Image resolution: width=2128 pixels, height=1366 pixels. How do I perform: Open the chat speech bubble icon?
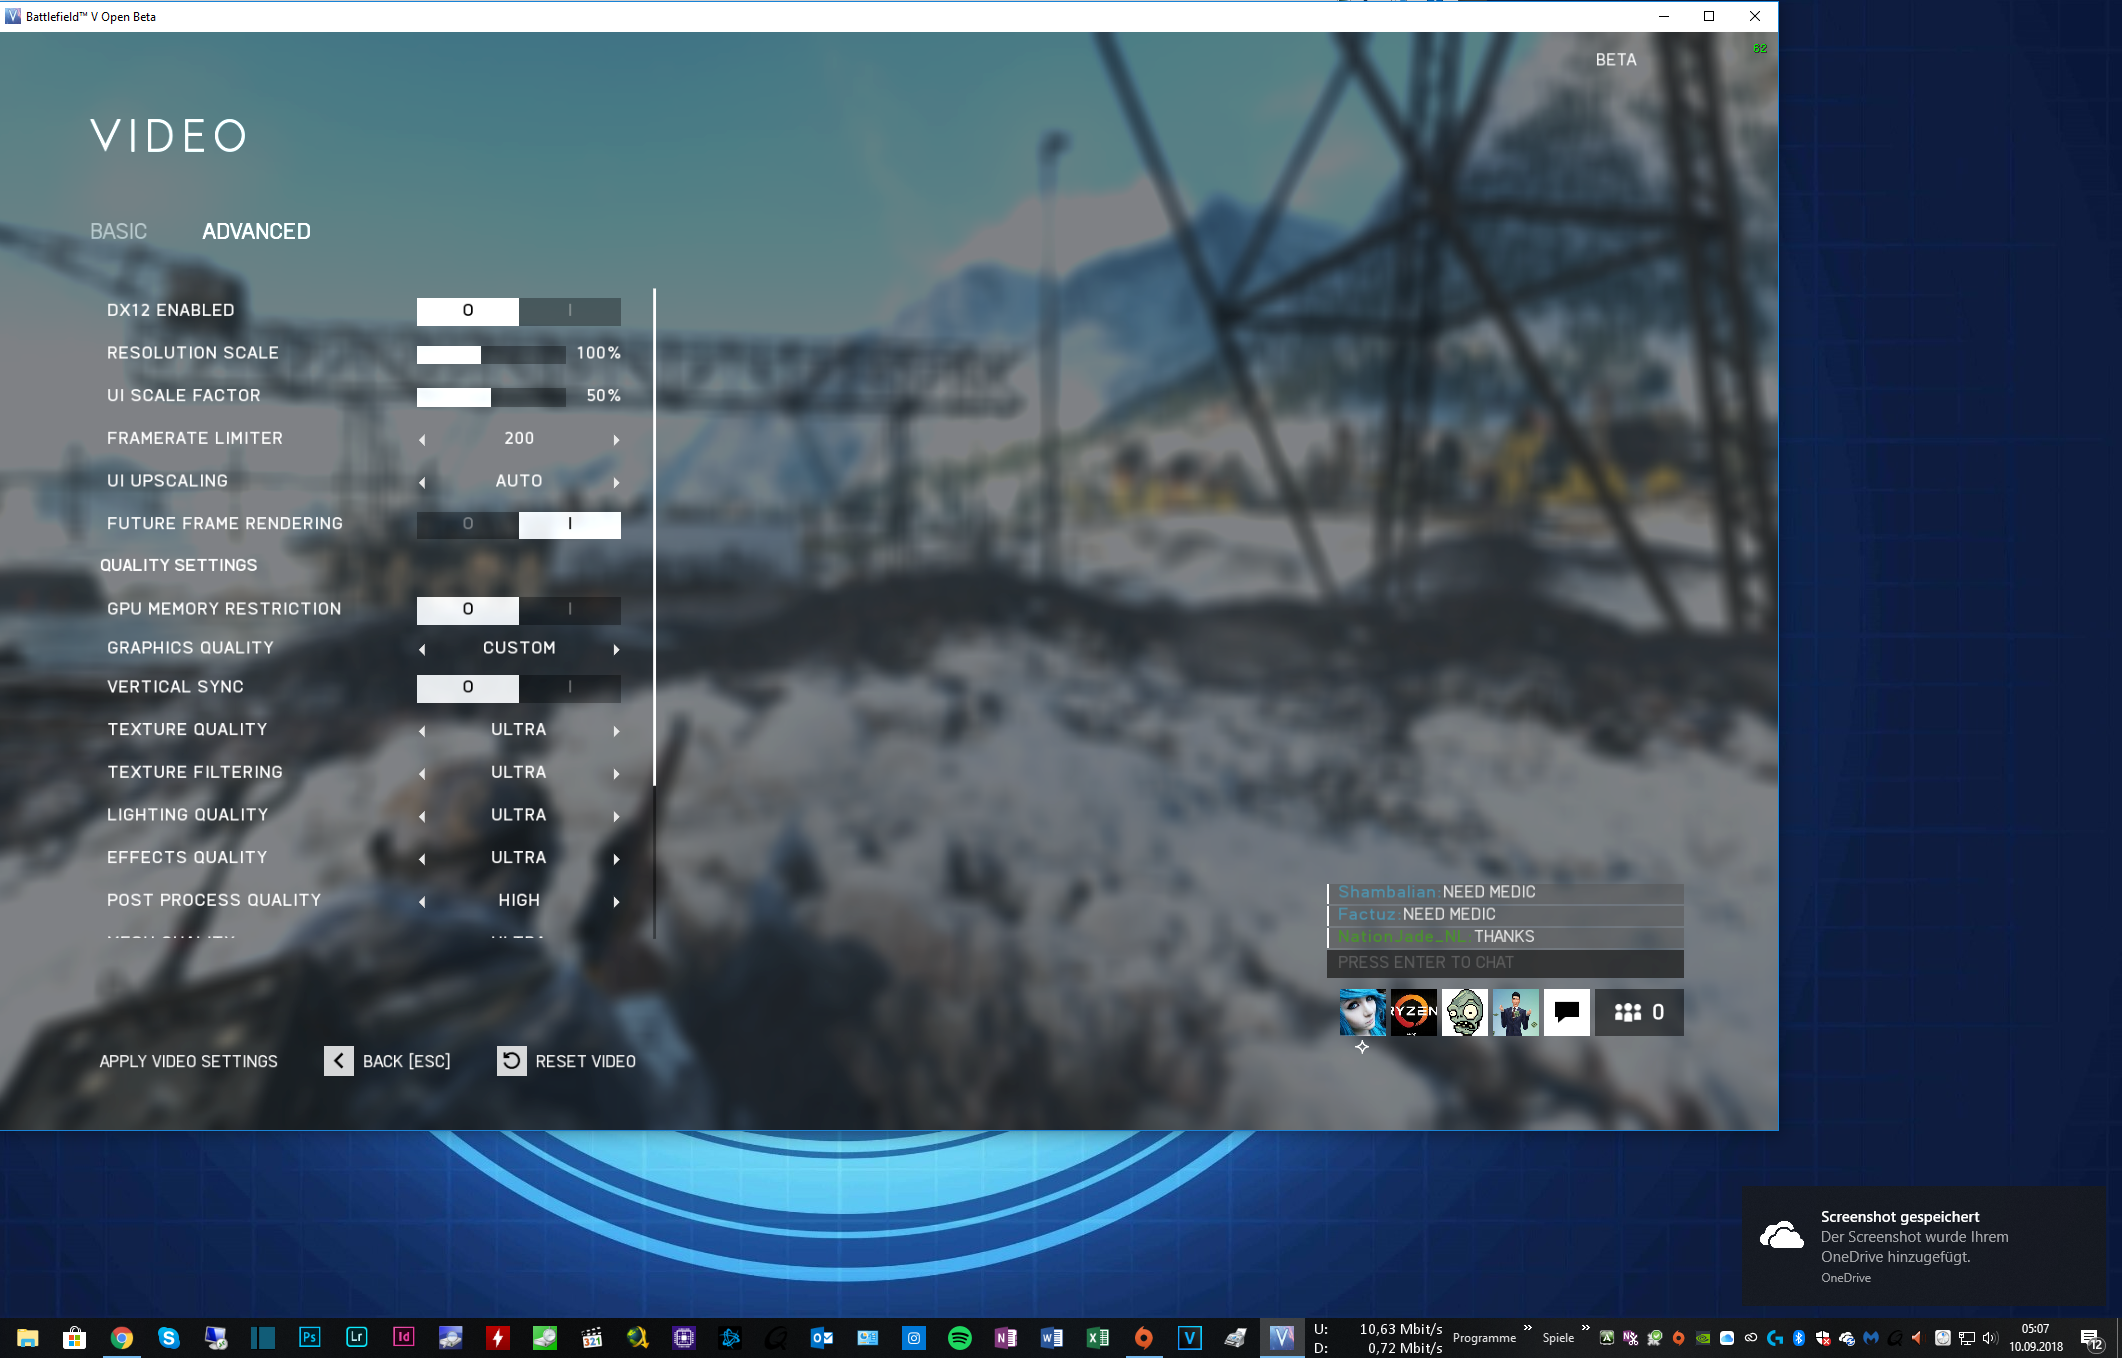1566,1013
